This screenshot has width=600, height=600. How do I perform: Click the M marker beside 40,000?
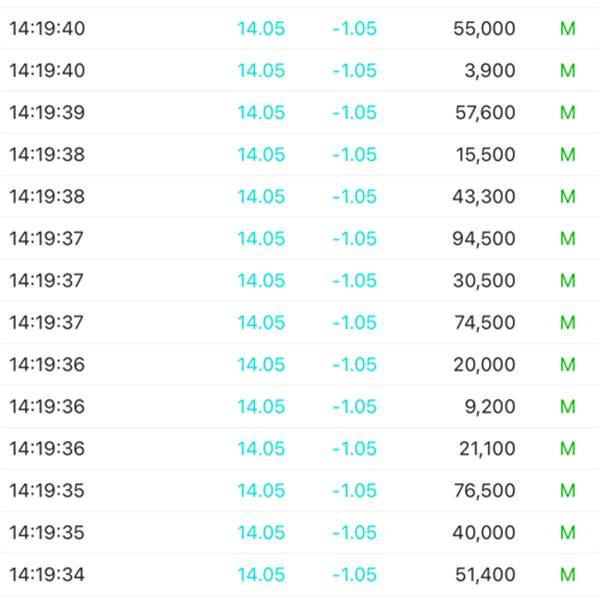tap(568, 533)
